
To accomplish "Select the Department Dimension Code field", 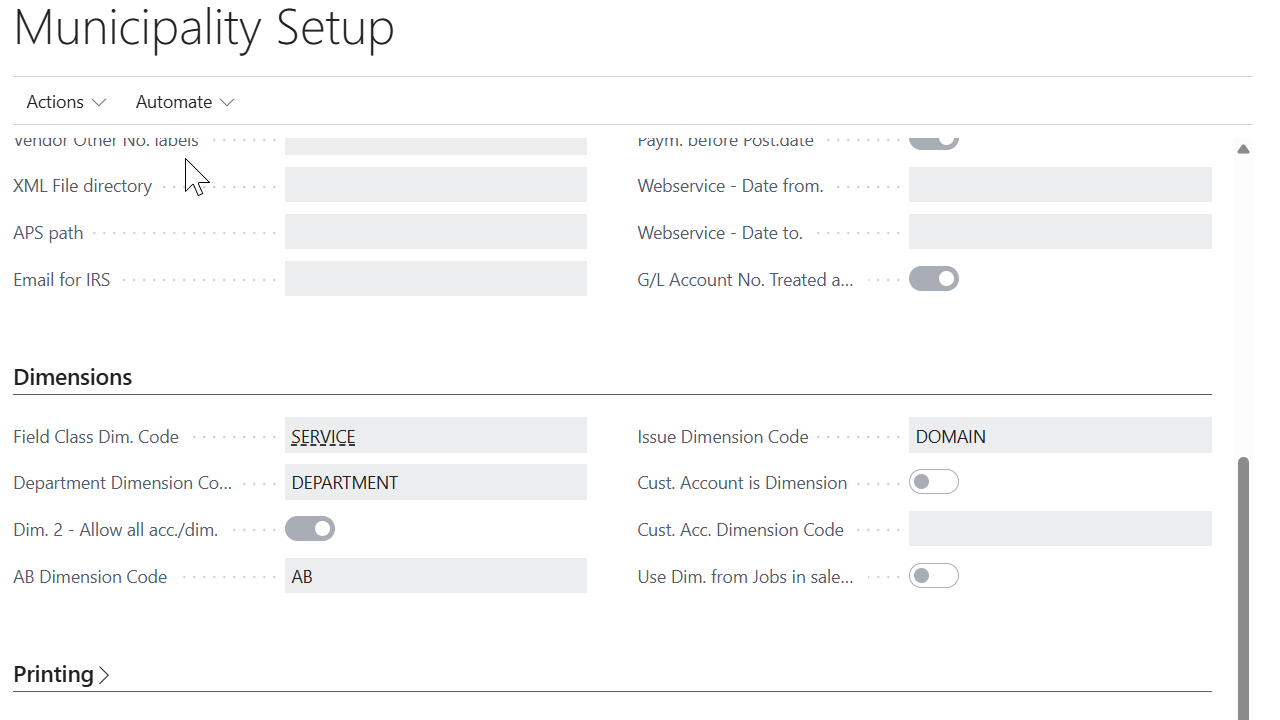I will click(435, 483).
